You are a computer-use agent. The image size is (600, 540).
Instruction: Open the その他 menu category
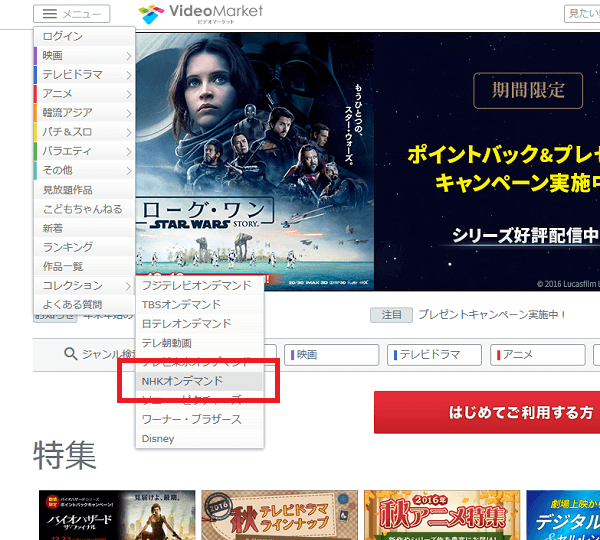tap(85, 170)
